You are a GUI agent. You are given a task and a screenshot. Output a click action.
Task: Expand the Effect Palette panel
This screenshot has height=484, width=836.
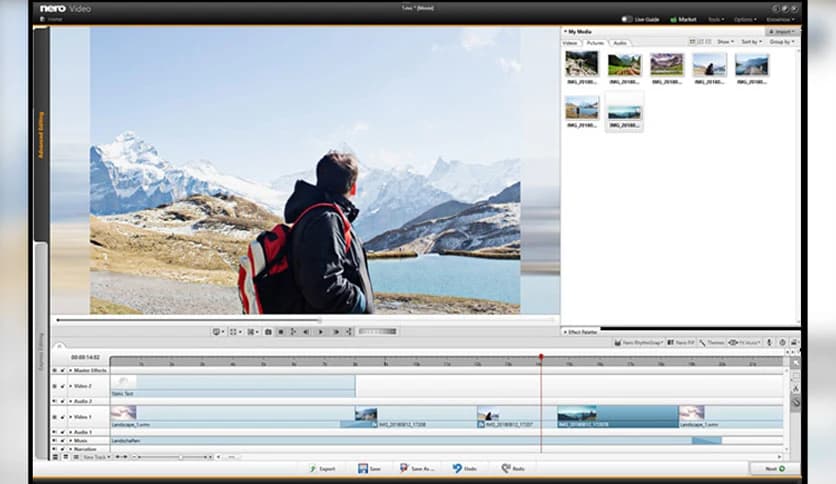click(565, 332)
